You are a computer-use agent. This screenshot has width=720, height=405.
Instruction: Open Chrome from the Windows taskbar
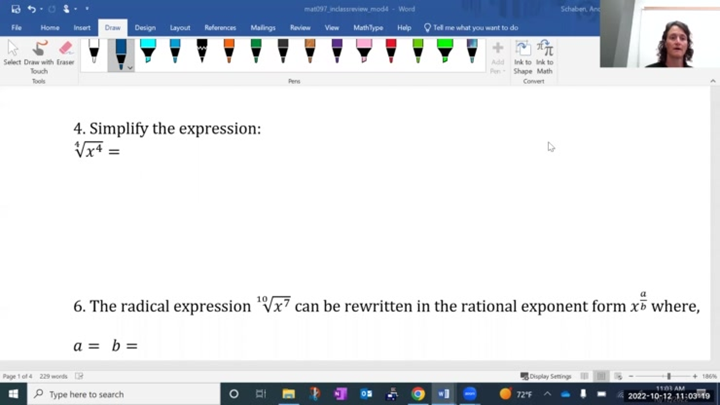[418, 394]
